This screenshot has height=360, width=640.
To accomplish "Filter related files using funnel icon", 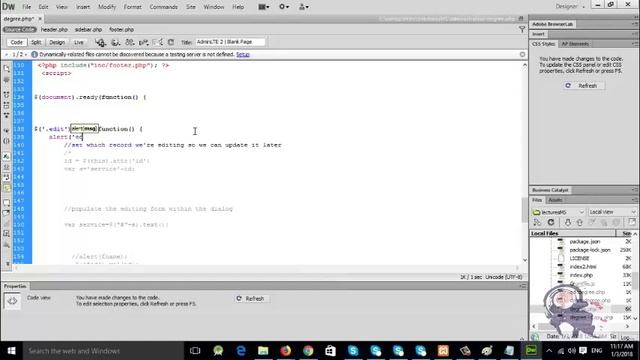I will coord(522,29).
